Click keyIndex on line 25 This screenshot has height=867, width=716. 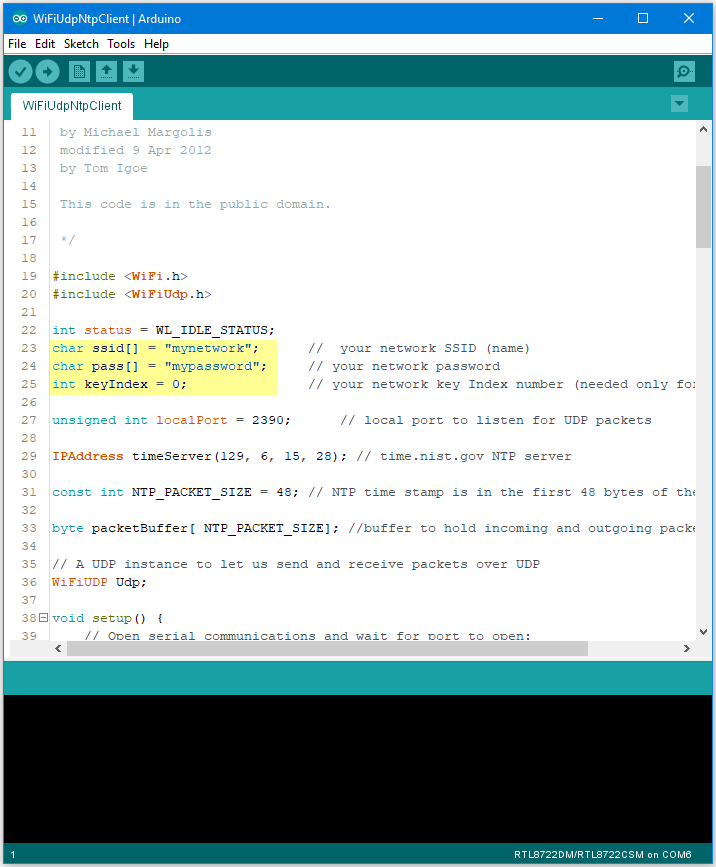[116, 384]
